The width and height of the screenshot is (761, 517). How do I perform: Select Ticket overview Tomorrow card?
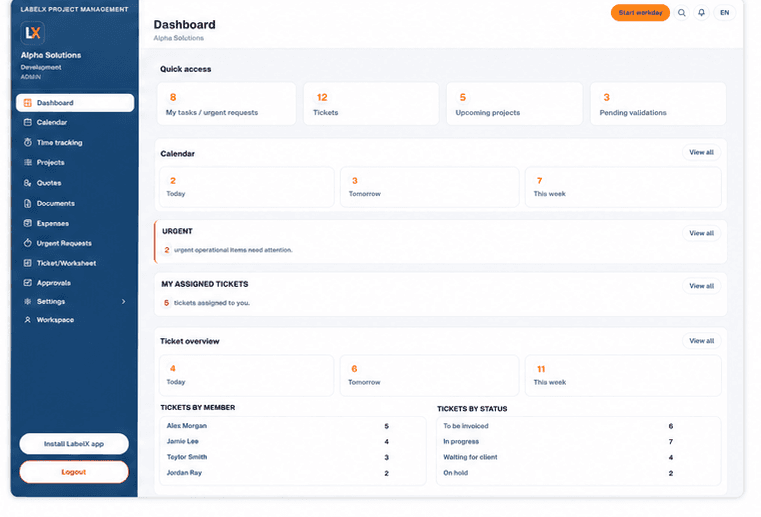pos(430,375)
